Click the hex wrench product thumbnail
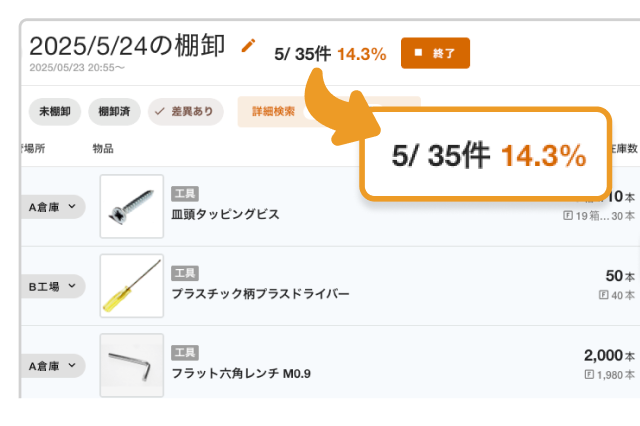 pyautogui.click(x=132, y=365)
